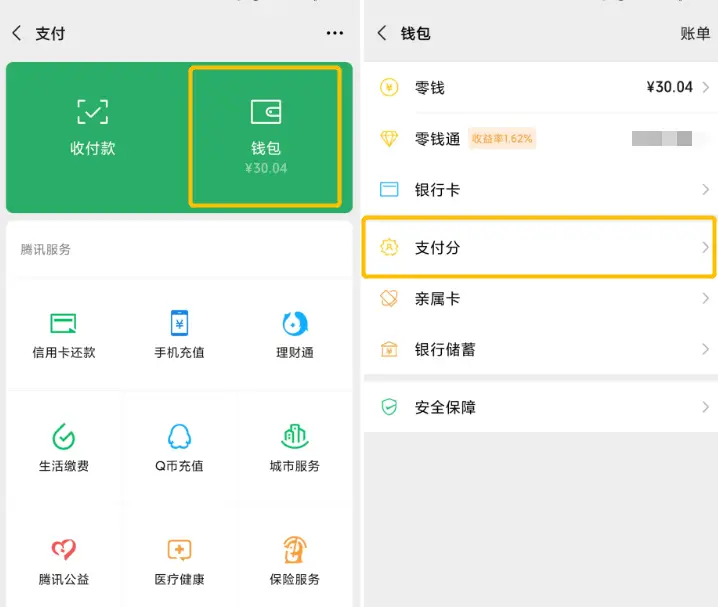Tap the 收付款 scan icon
Viewport: 718px width, 607px height.
click(x=92, y=112)
